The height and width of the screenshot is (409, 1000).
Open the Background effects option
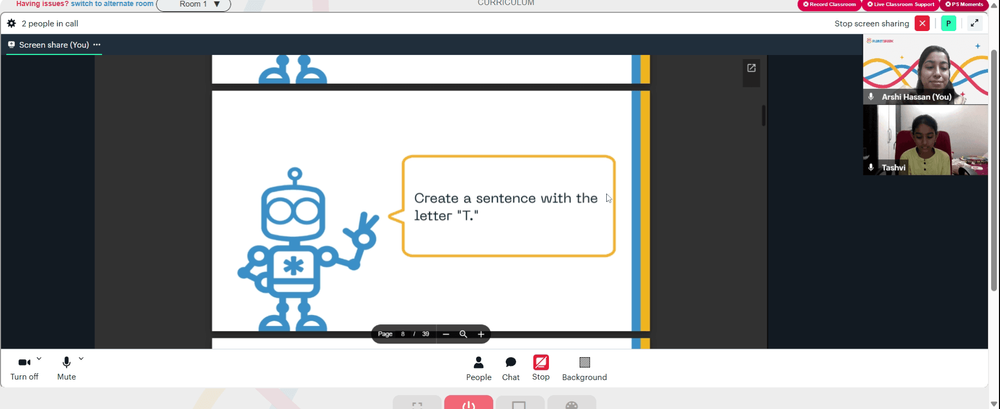pos(584,368)
